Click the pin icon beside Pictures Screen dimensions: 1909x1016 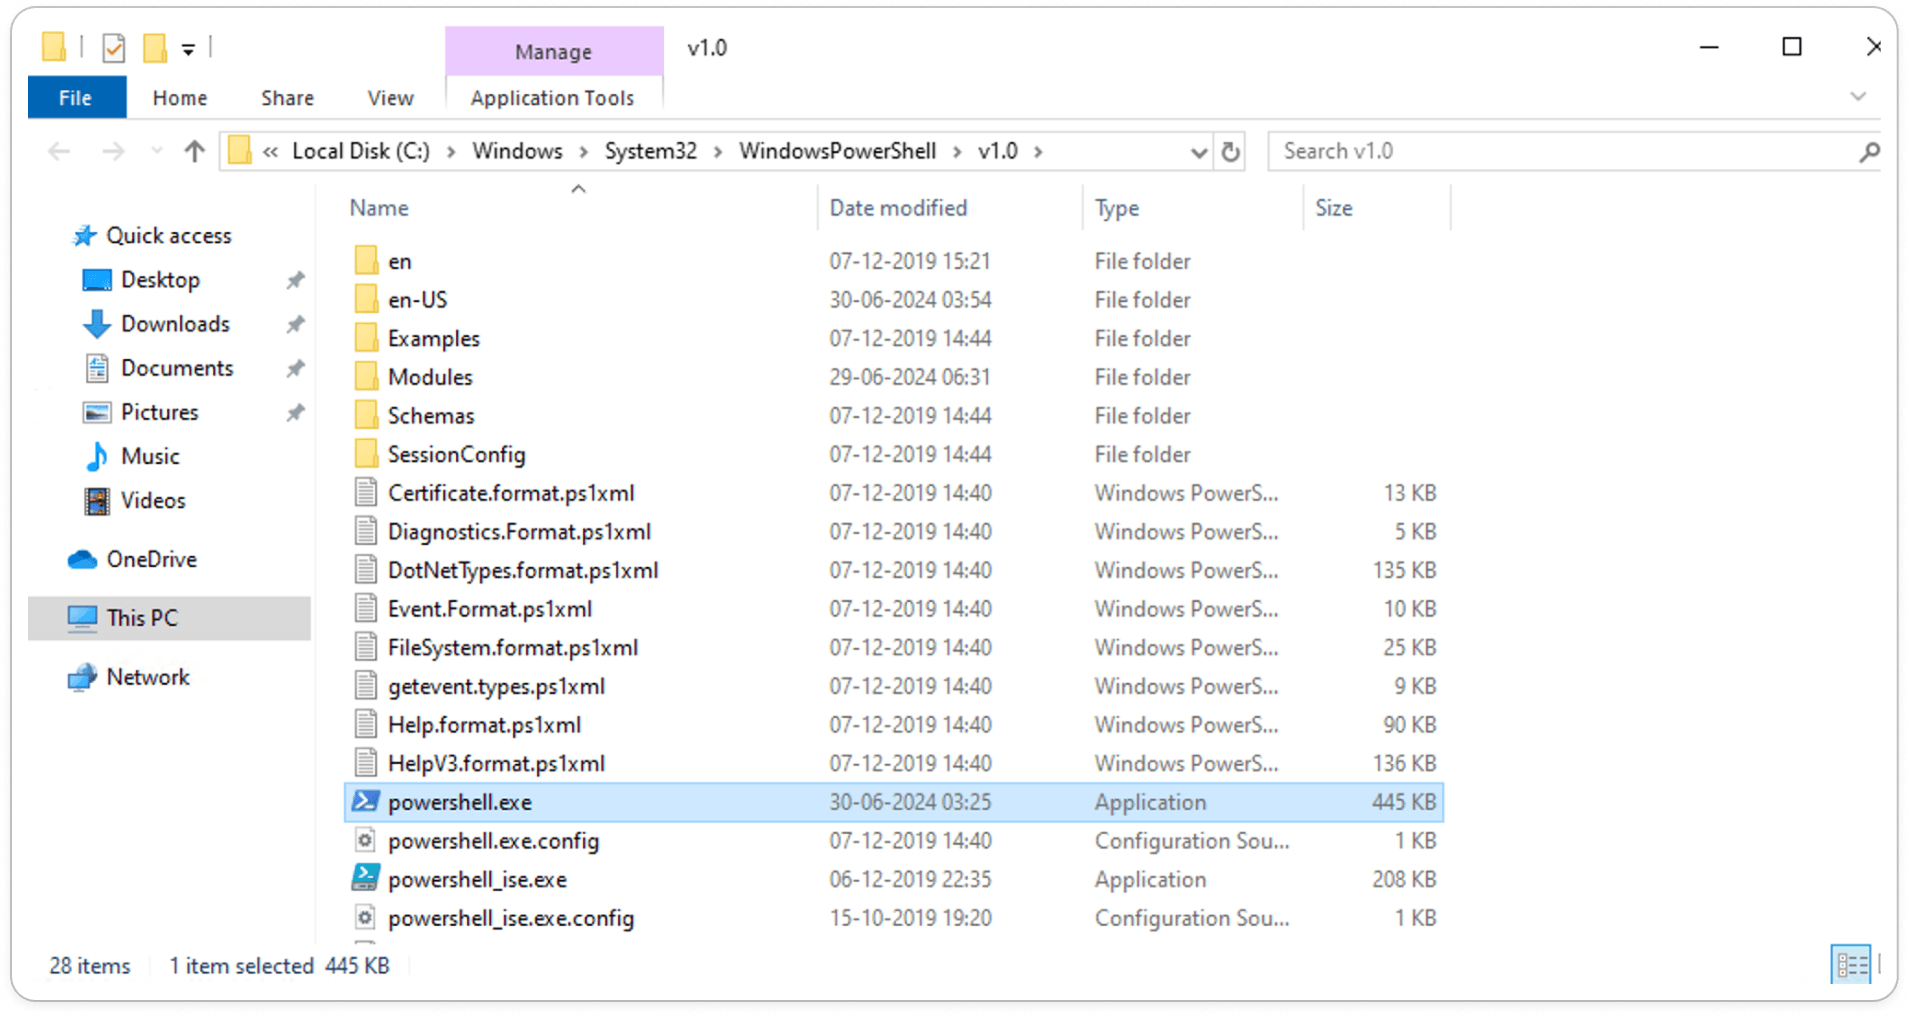point(295,412)
